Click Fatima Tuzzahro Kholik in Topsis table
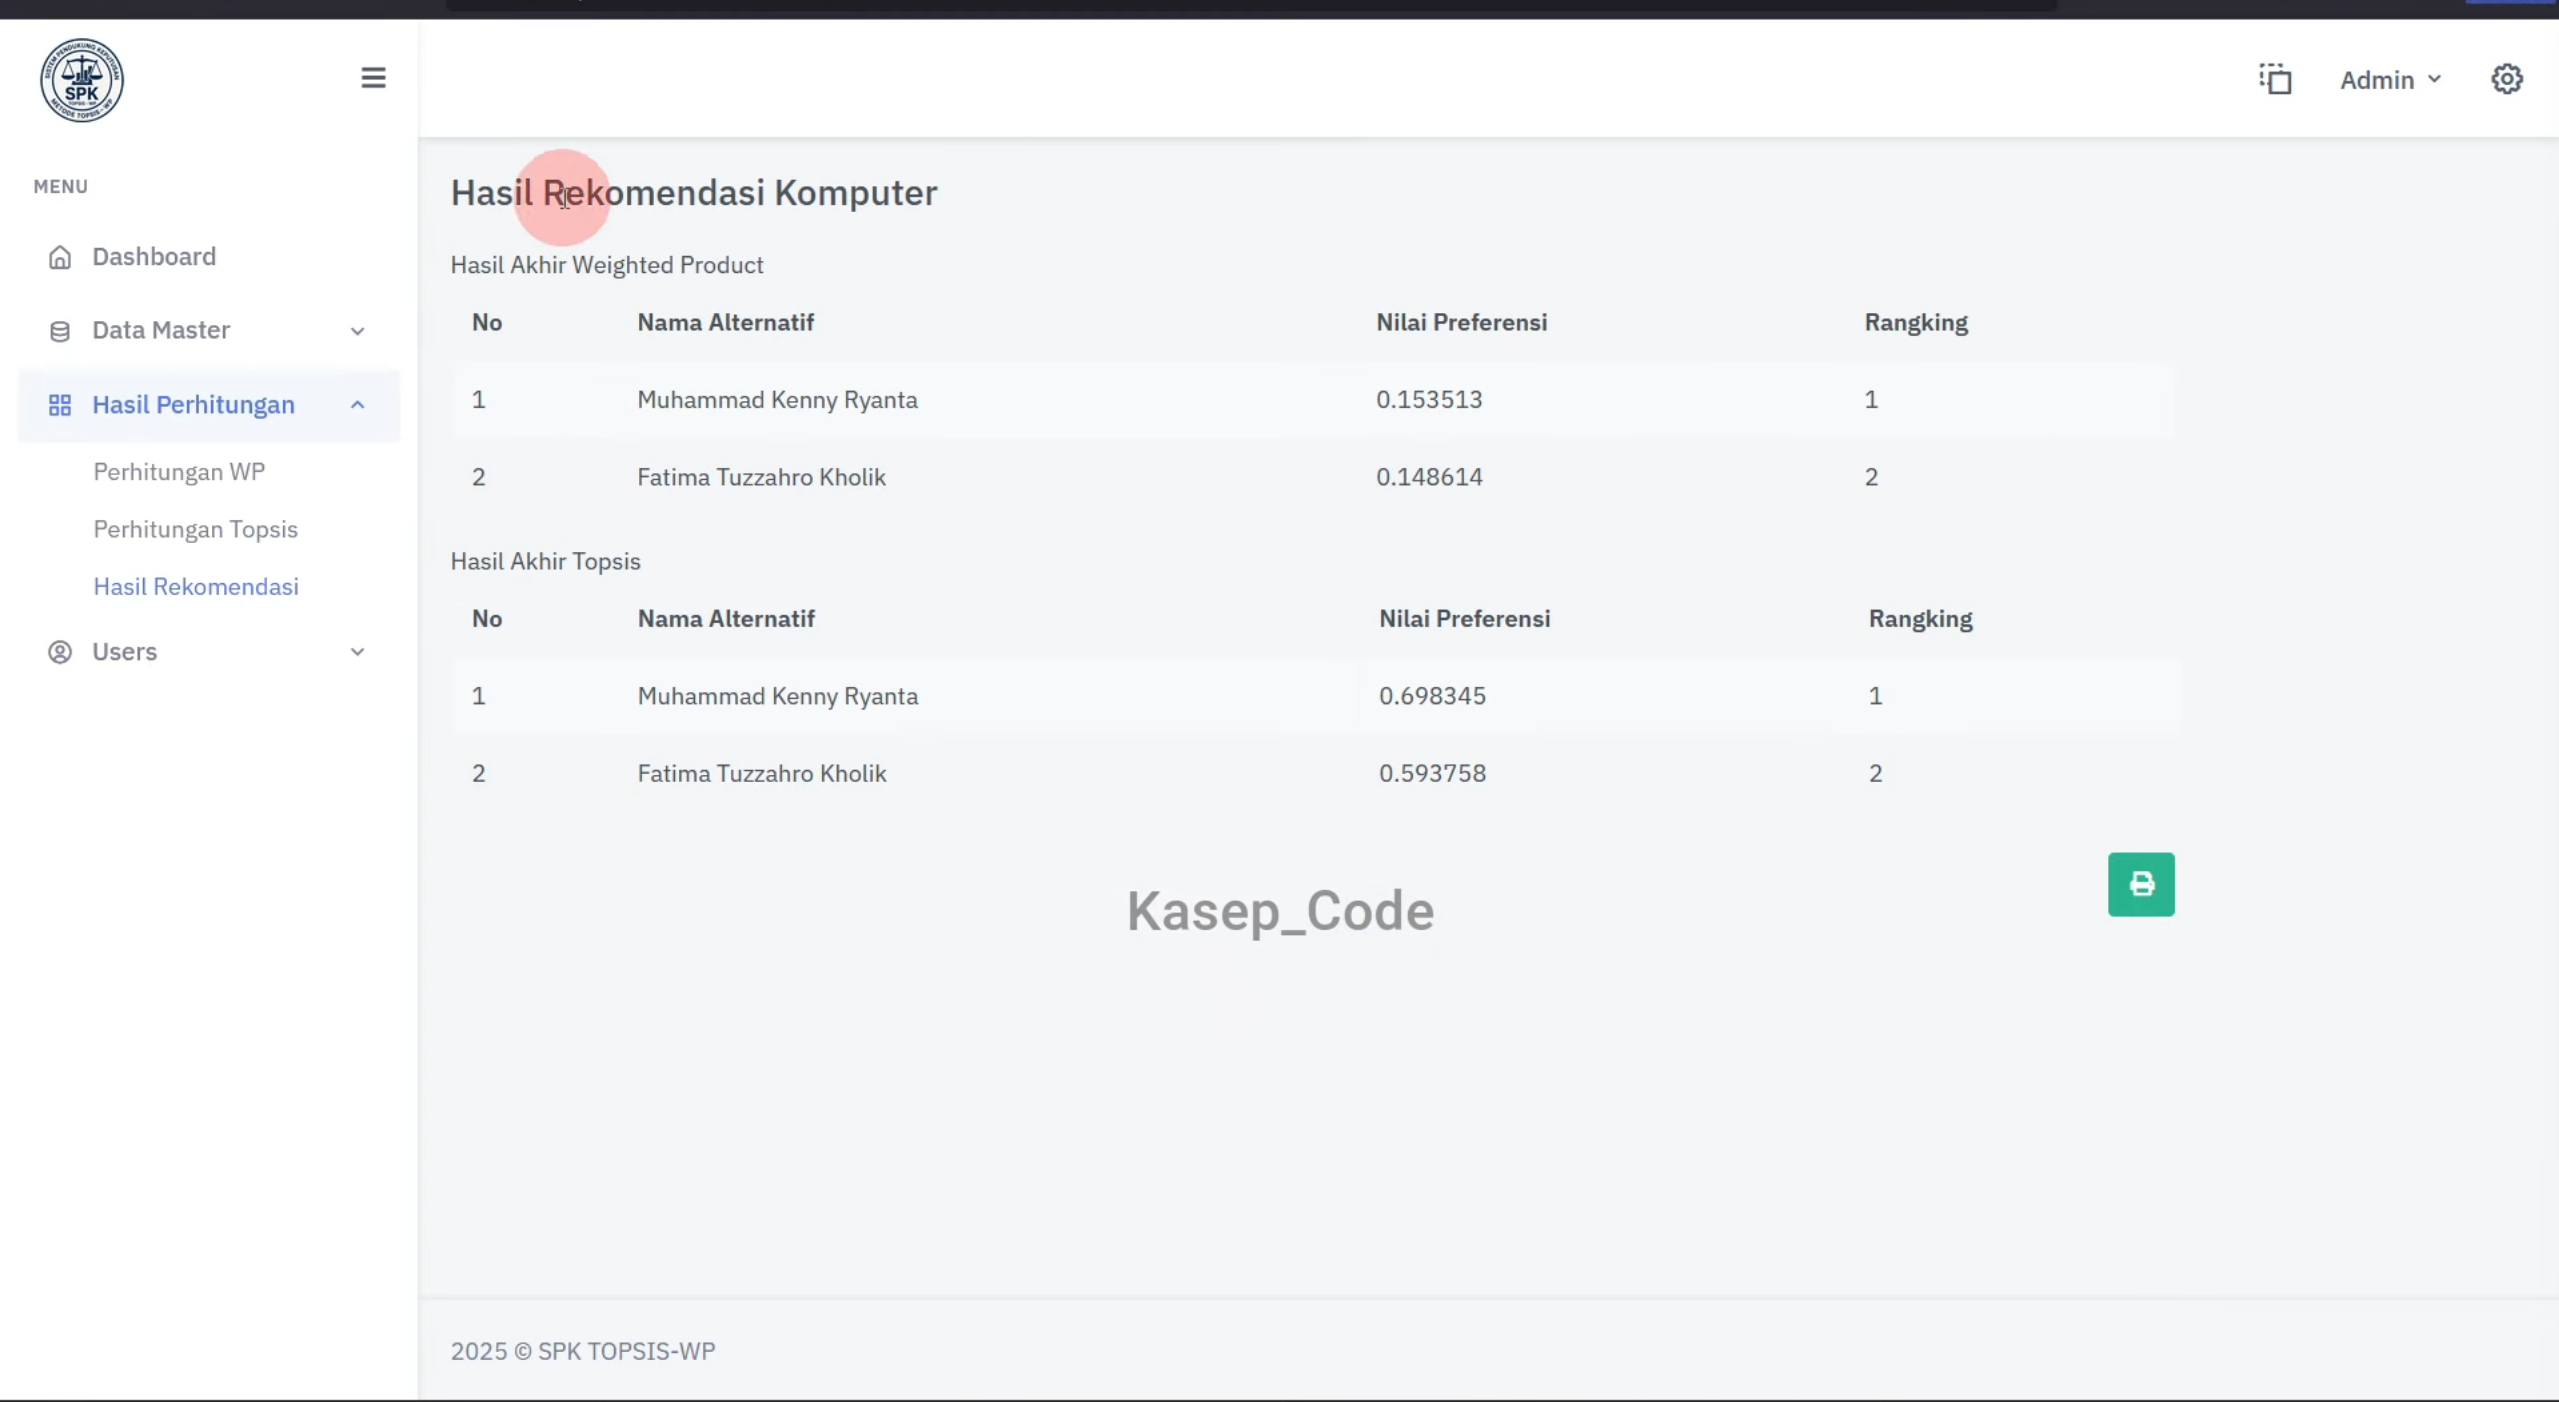Image resolution: width=2559 pixels, height=1402 pixels. click(x=761, y=773)
